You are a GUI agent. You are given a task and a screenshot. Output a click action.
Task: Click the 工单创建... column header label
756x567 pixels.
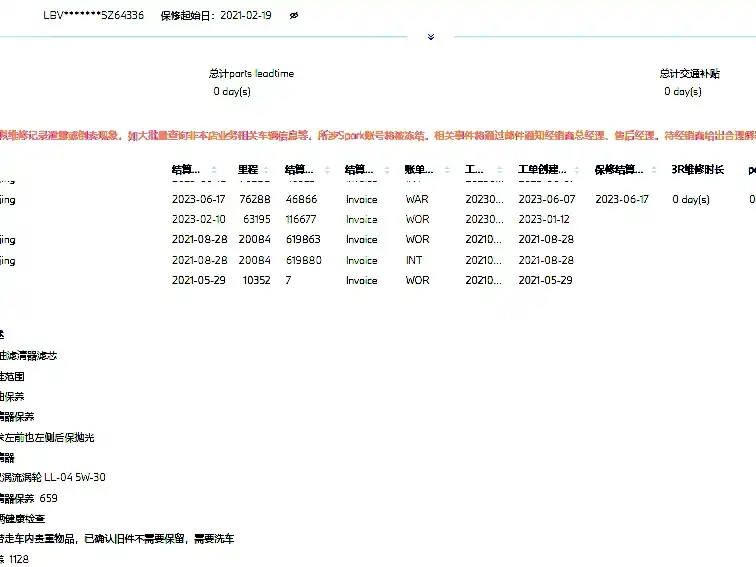(x=542, y=170)
